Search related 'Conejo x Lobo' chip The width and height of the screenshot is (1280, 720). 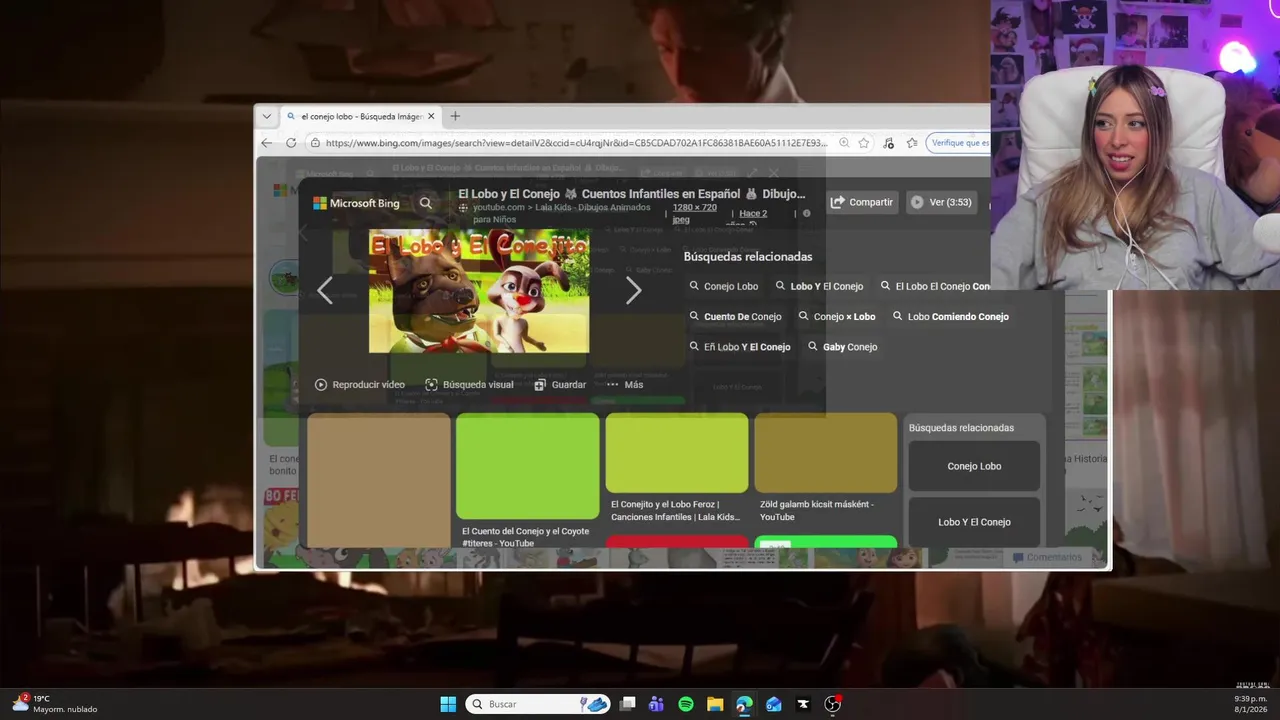coord(837,317)
